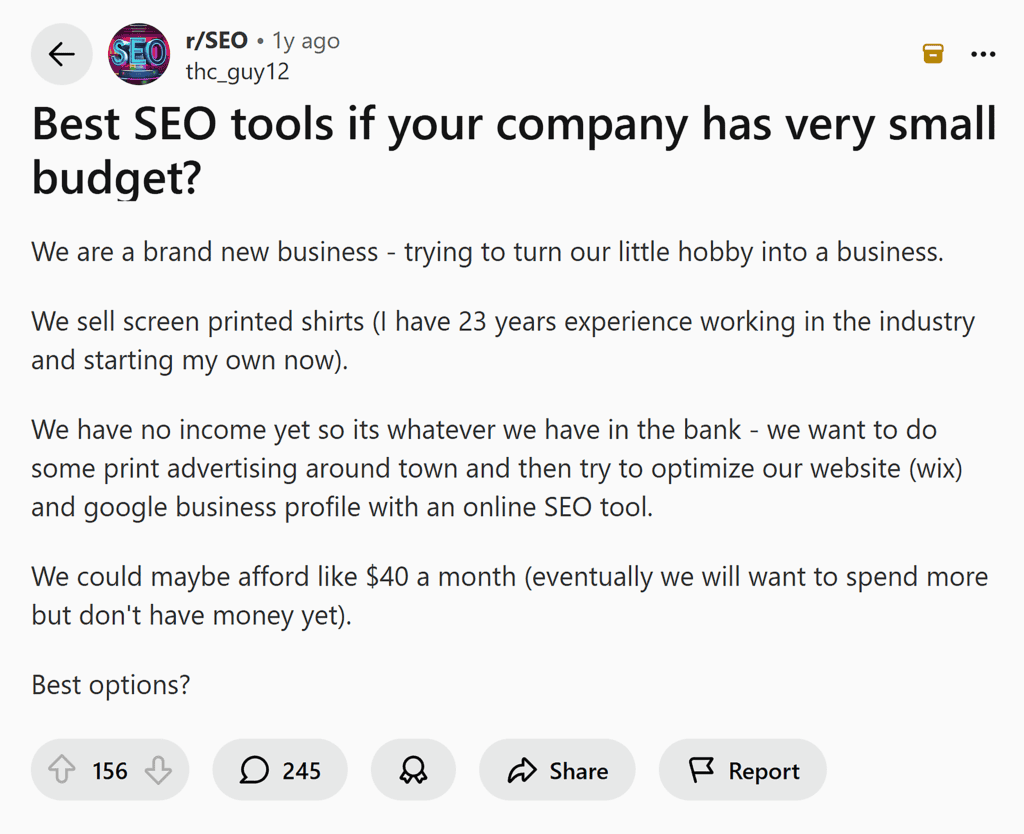
Task: Click the Share button
Action: [557, 770]
